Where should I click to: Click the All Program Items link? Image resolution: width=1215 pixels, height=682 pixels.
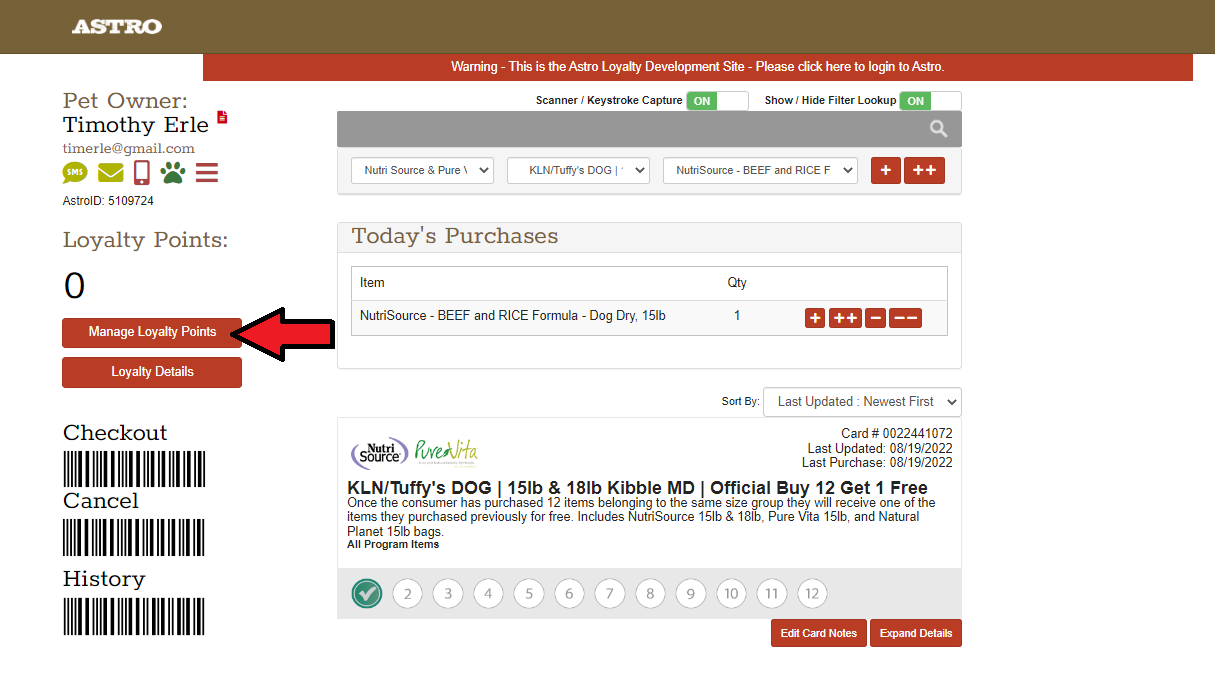(393, 544)
